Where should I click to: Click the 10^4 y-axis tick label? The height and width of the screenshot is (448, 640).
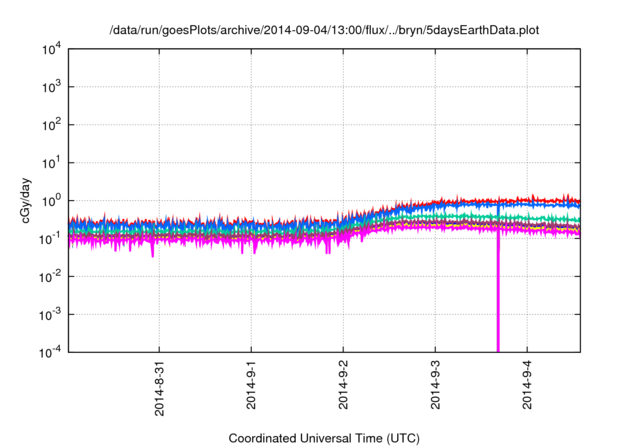[51, 50]
